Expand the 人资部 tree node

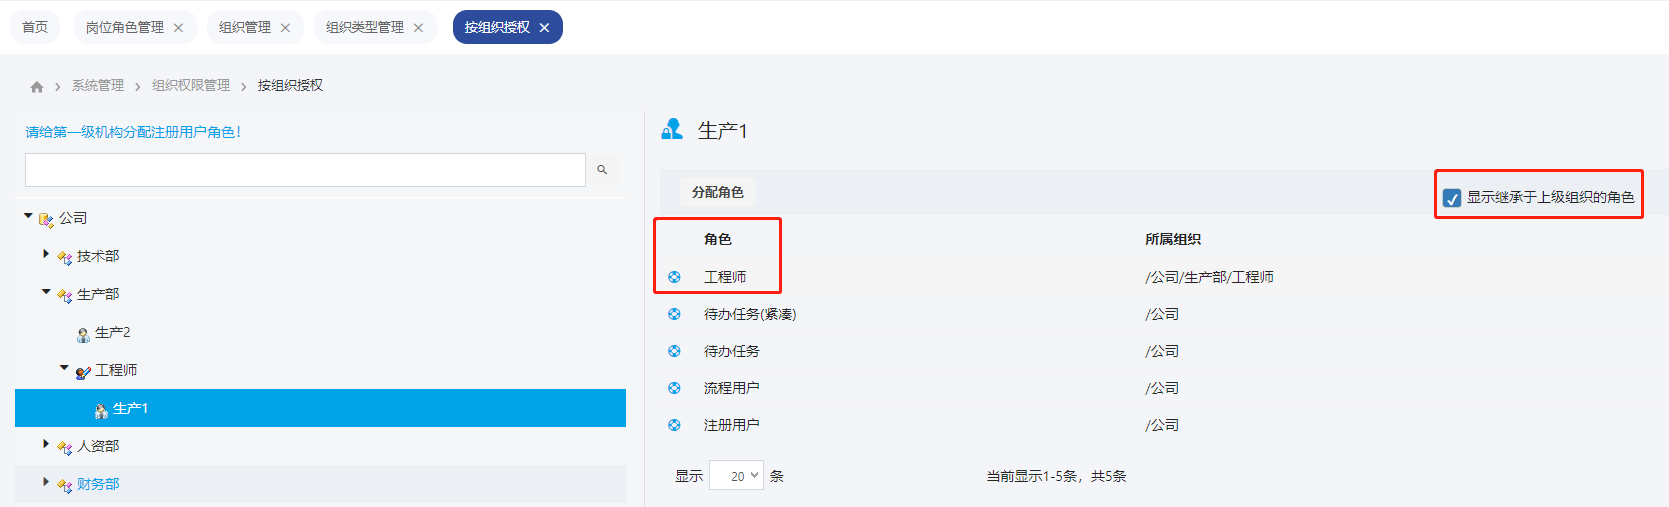tap(46, 445)
